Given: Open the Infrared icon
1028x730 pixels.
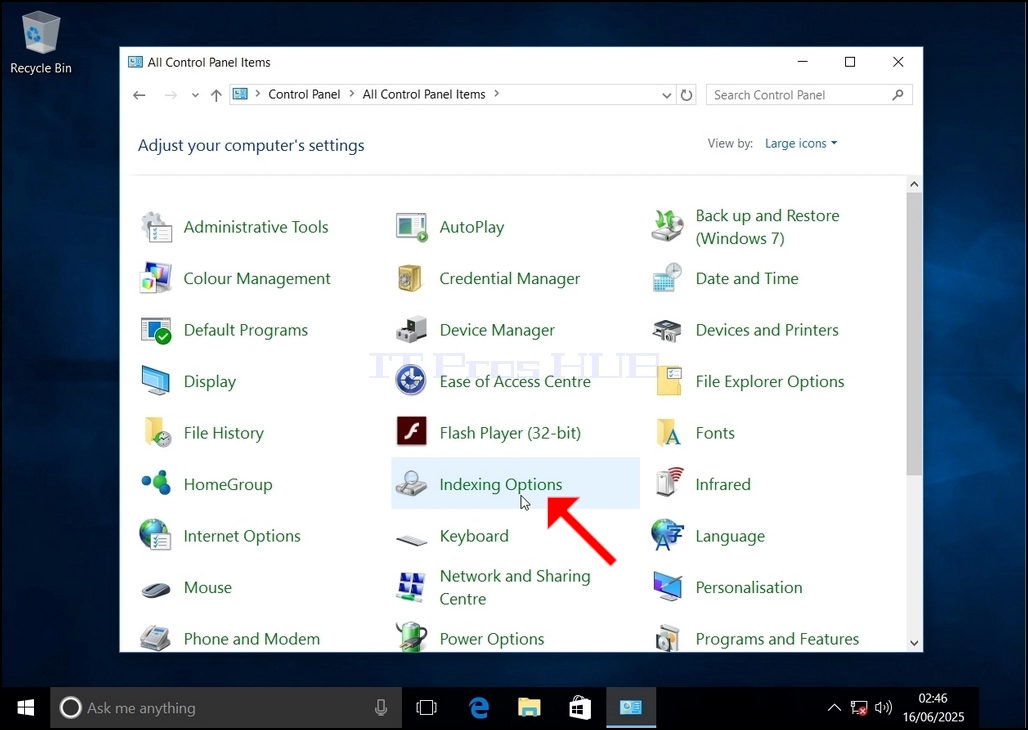Looking at the screenshot, I should (669, 482).
